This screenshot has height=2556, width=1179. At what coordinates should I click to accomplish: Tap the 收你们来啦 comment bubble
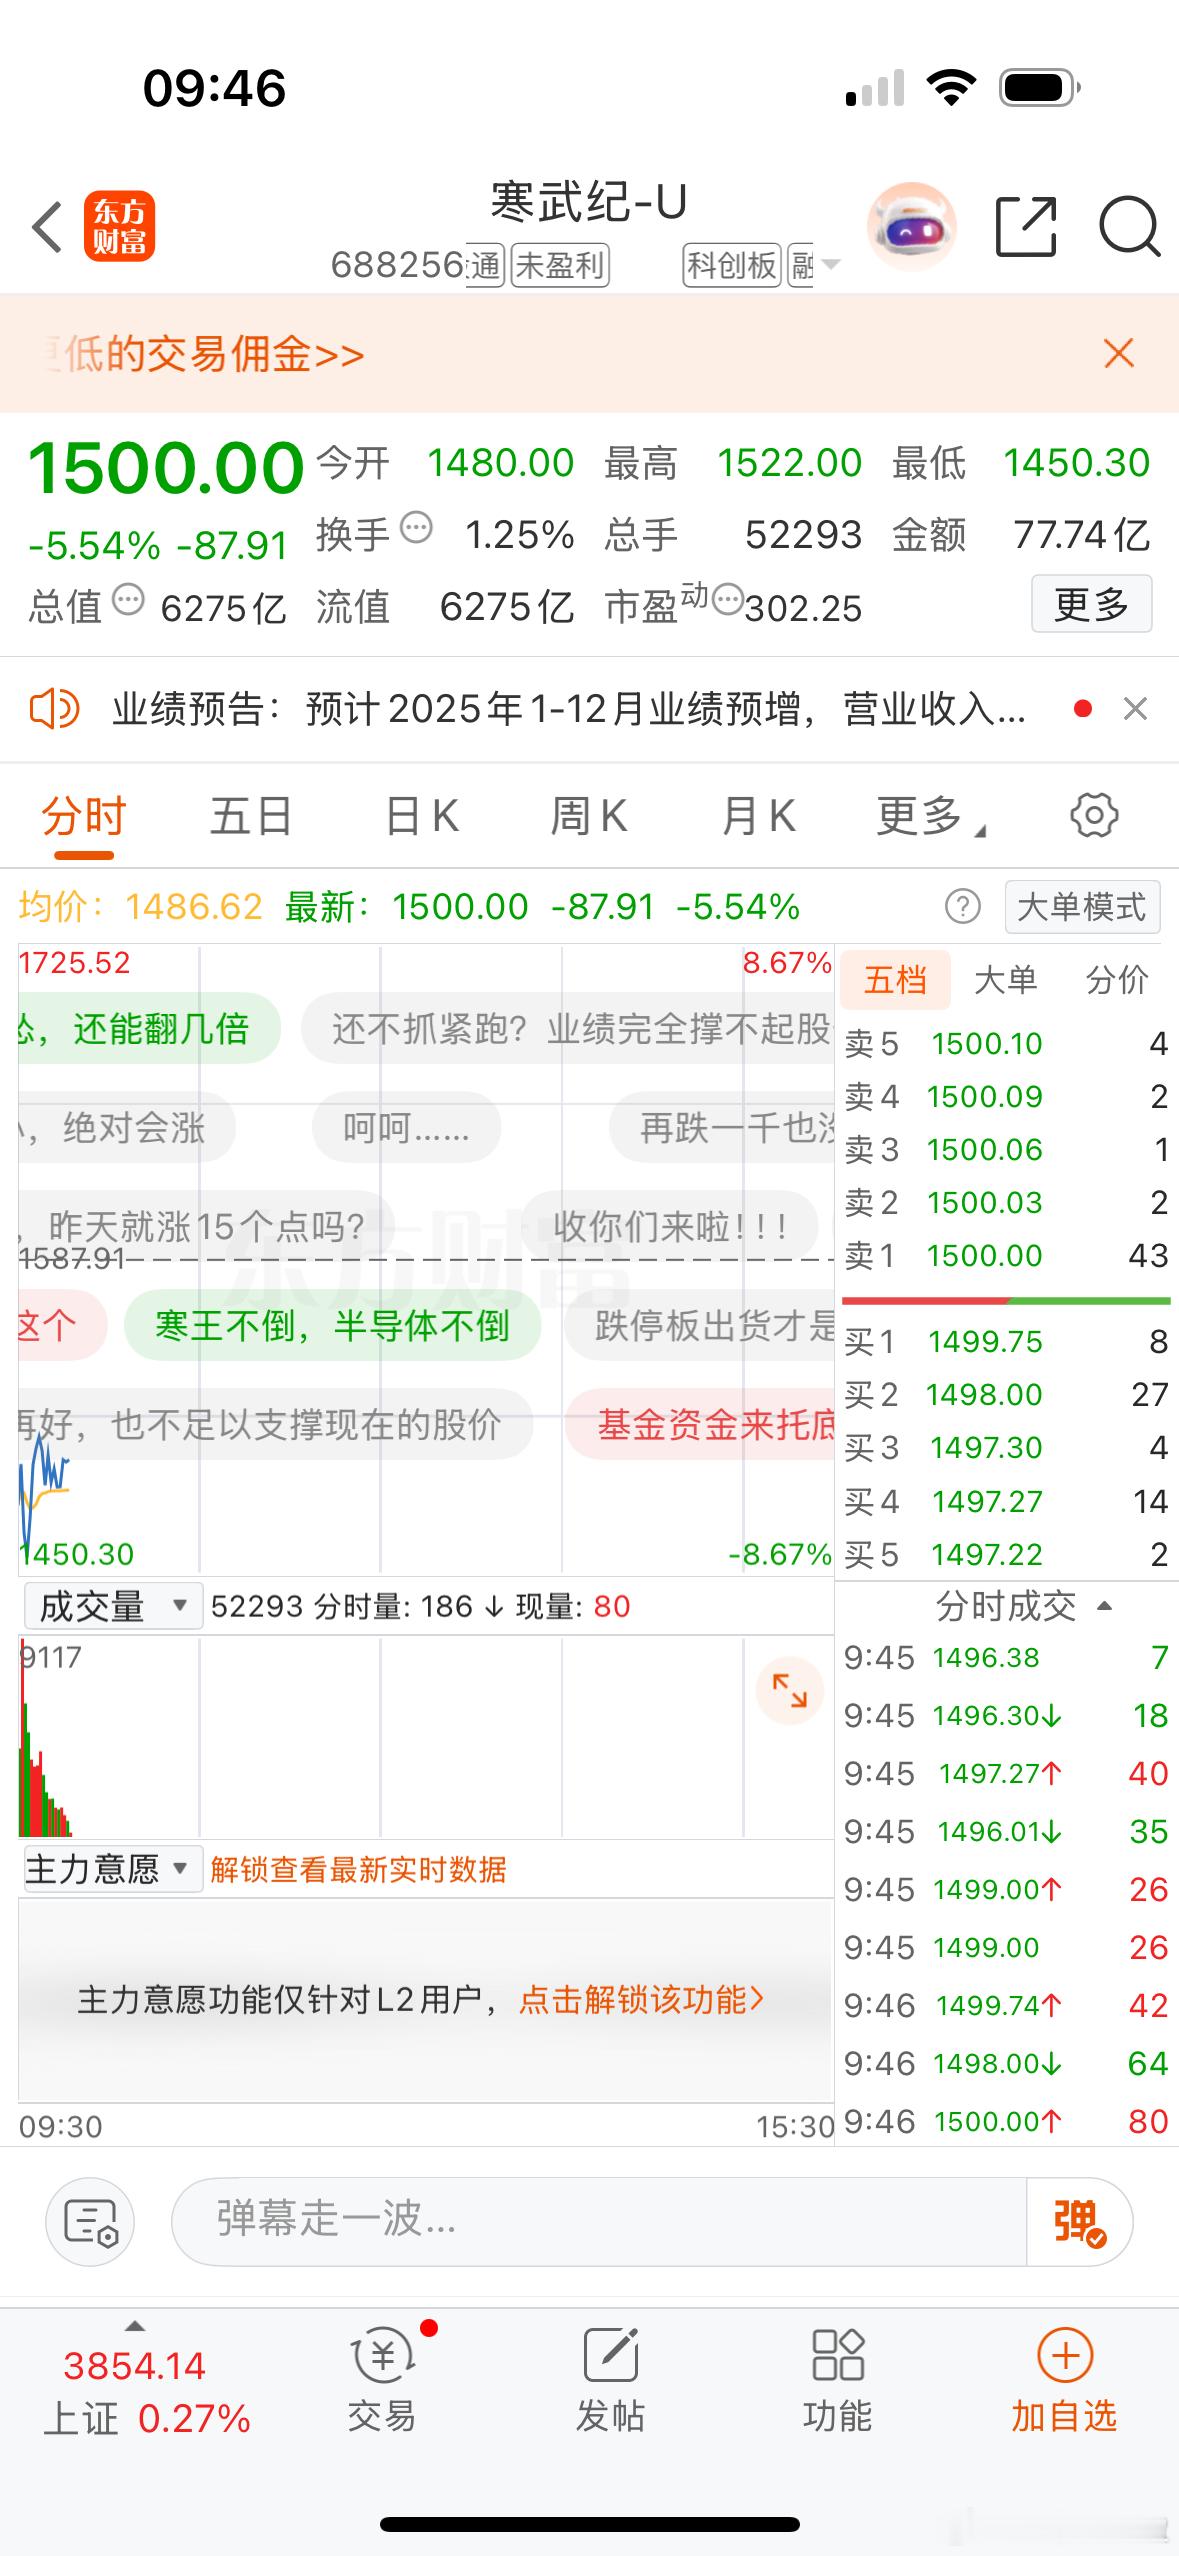670,1226
